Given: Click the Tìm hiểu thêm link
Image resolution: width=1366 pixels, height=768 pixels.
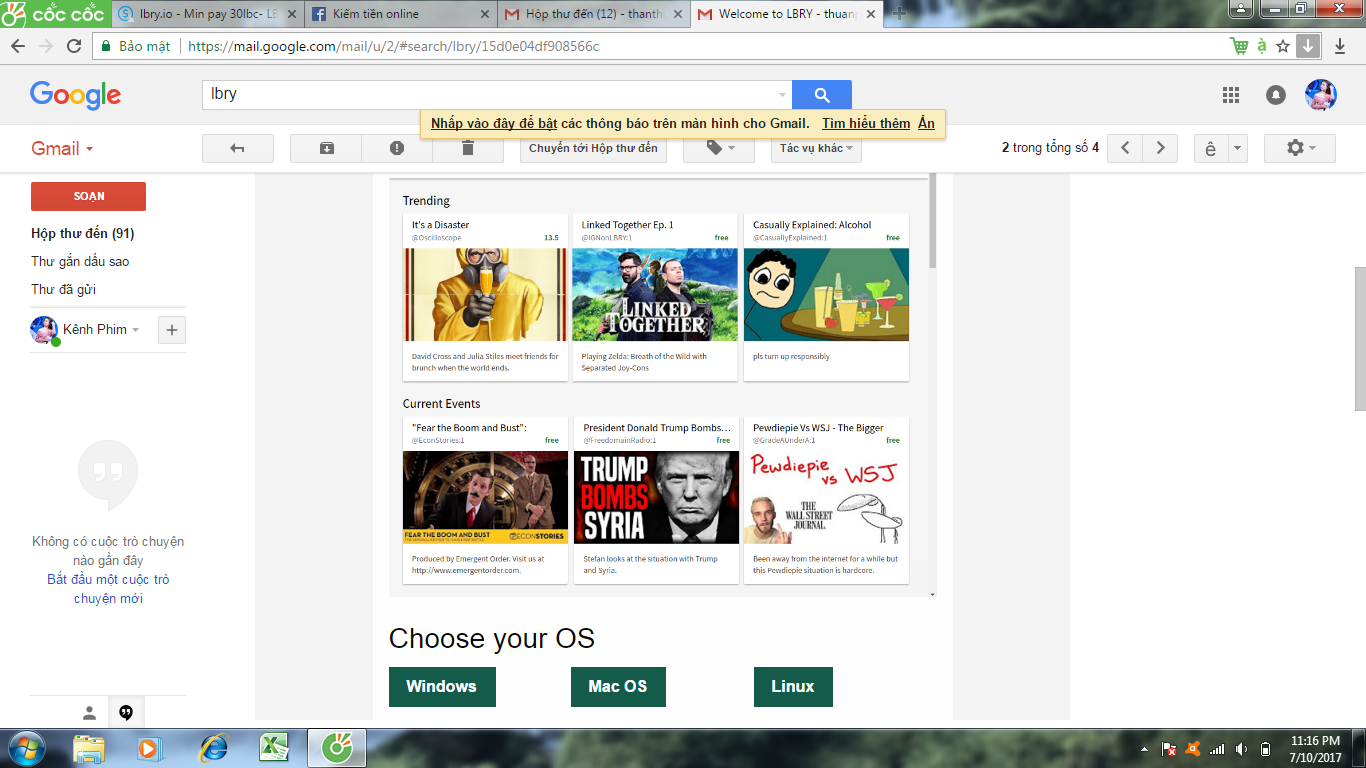Looking at the screenshot, I should pyautogui.click(x=866, y=124).
